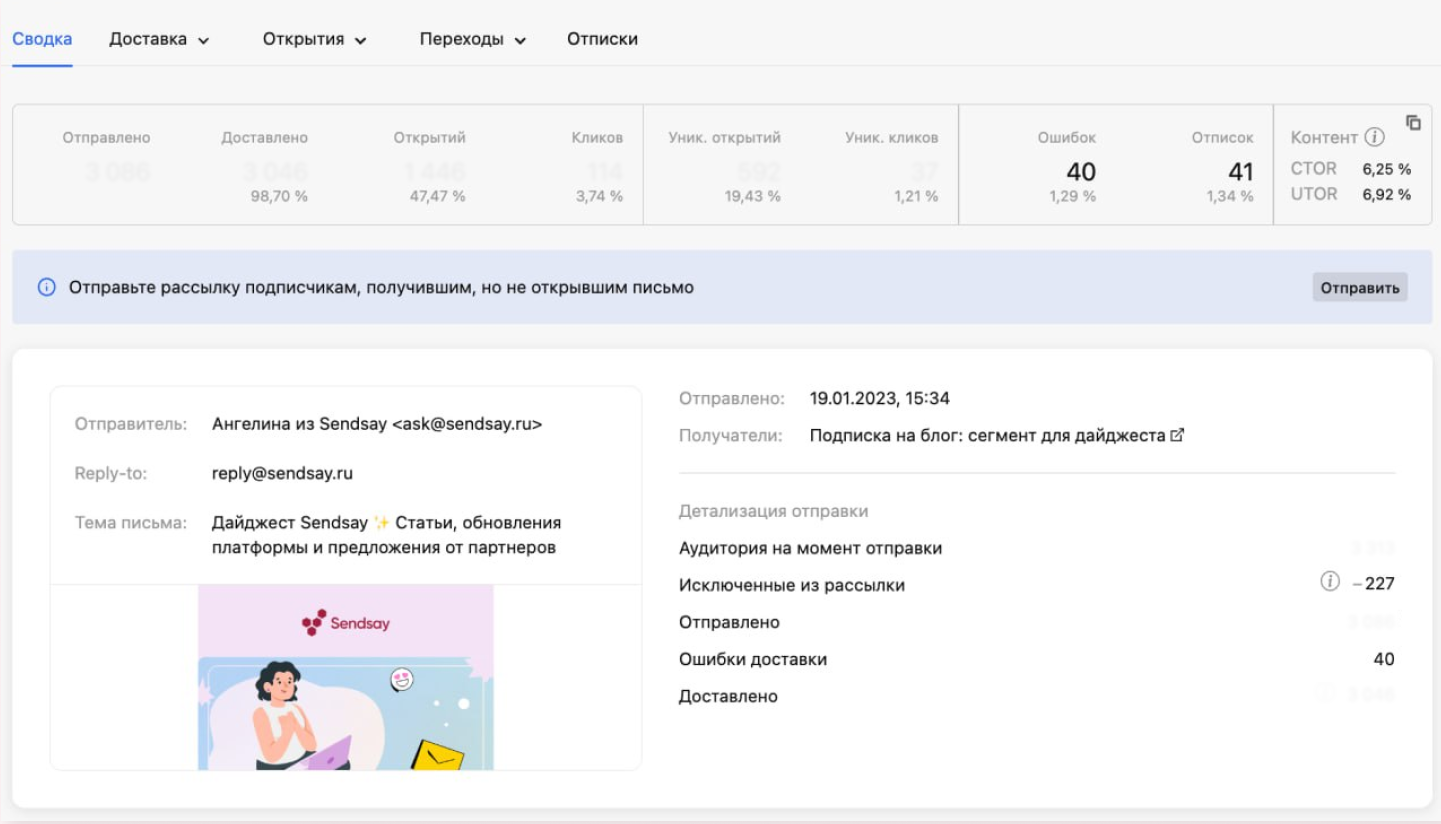Click the Отправлено statistic column header

point(106,138)
